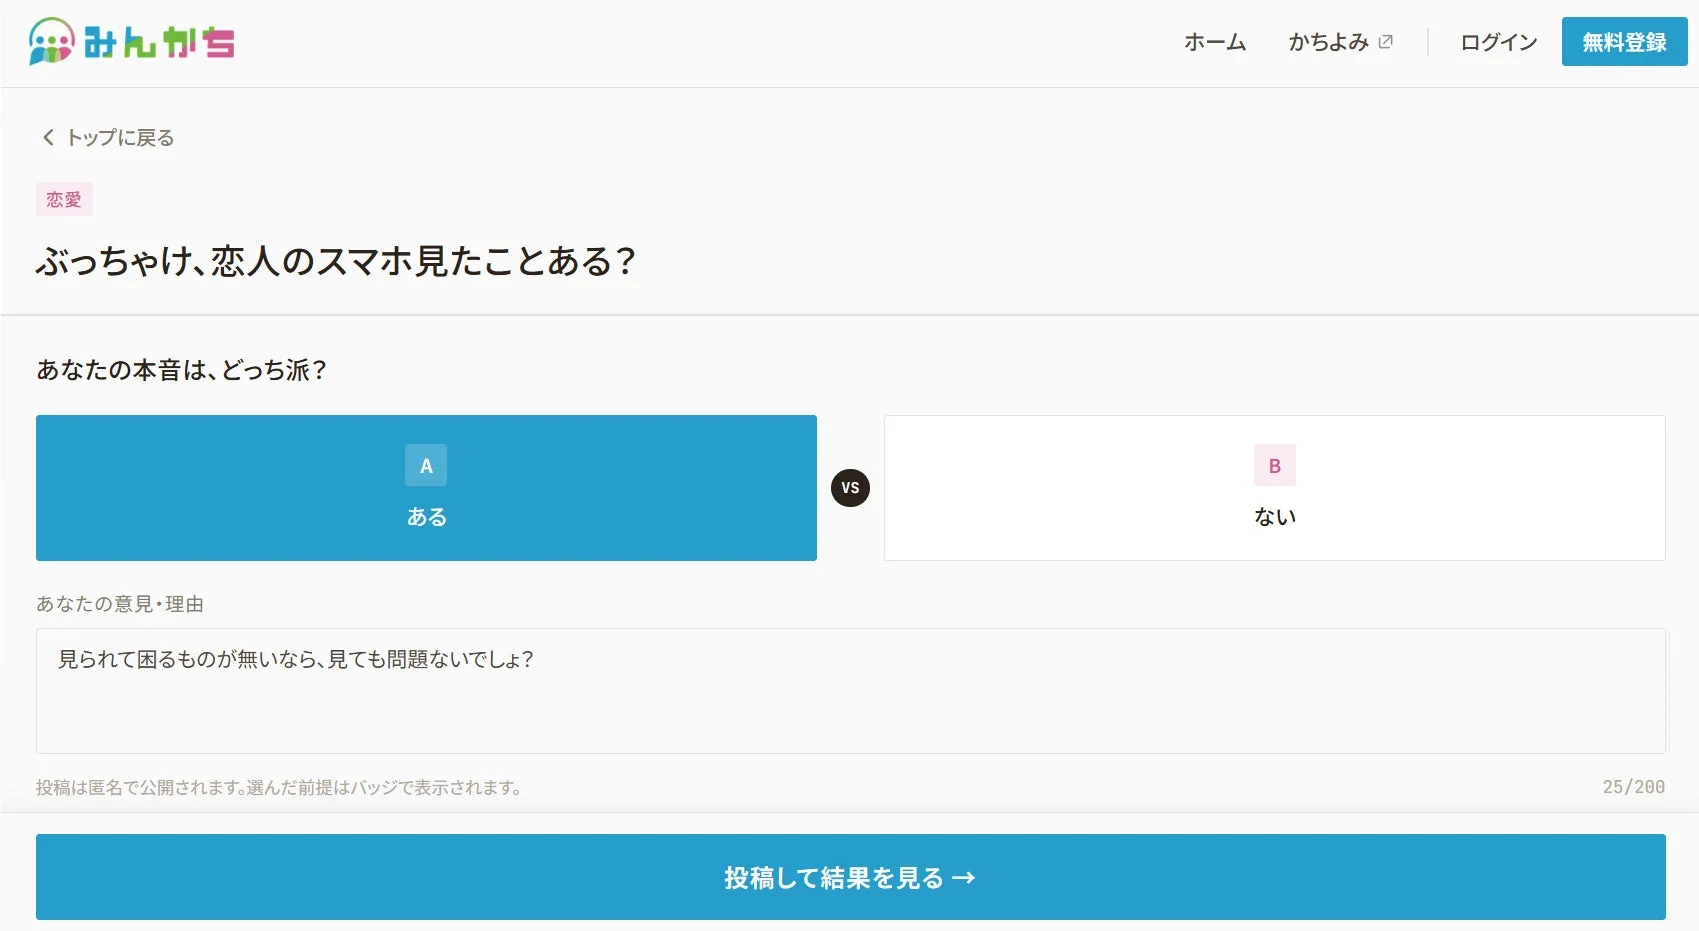Click the ある label in option A
The height and width of the screenshot is (931, 1699).
pyautogui.click(x=426, y=517)
